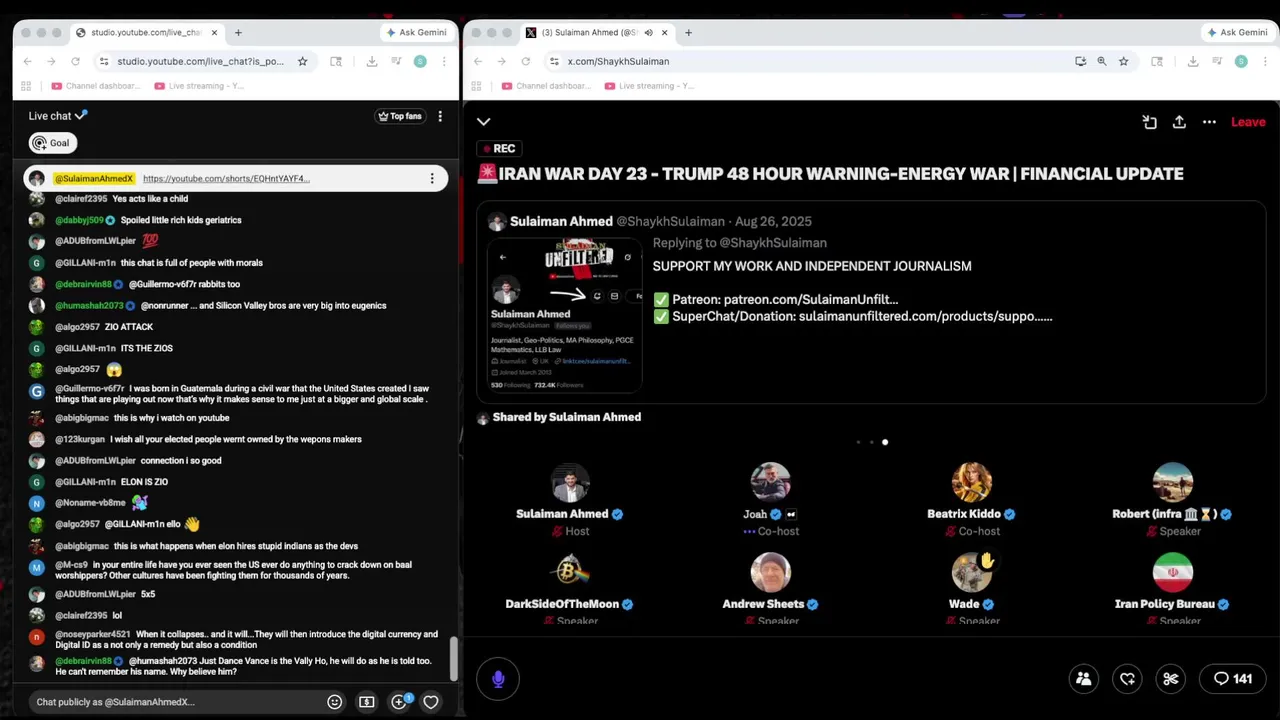Open a new tab in the YouTube Studio window
Viewport: 1280px width, 720px height.
(238, 32)
